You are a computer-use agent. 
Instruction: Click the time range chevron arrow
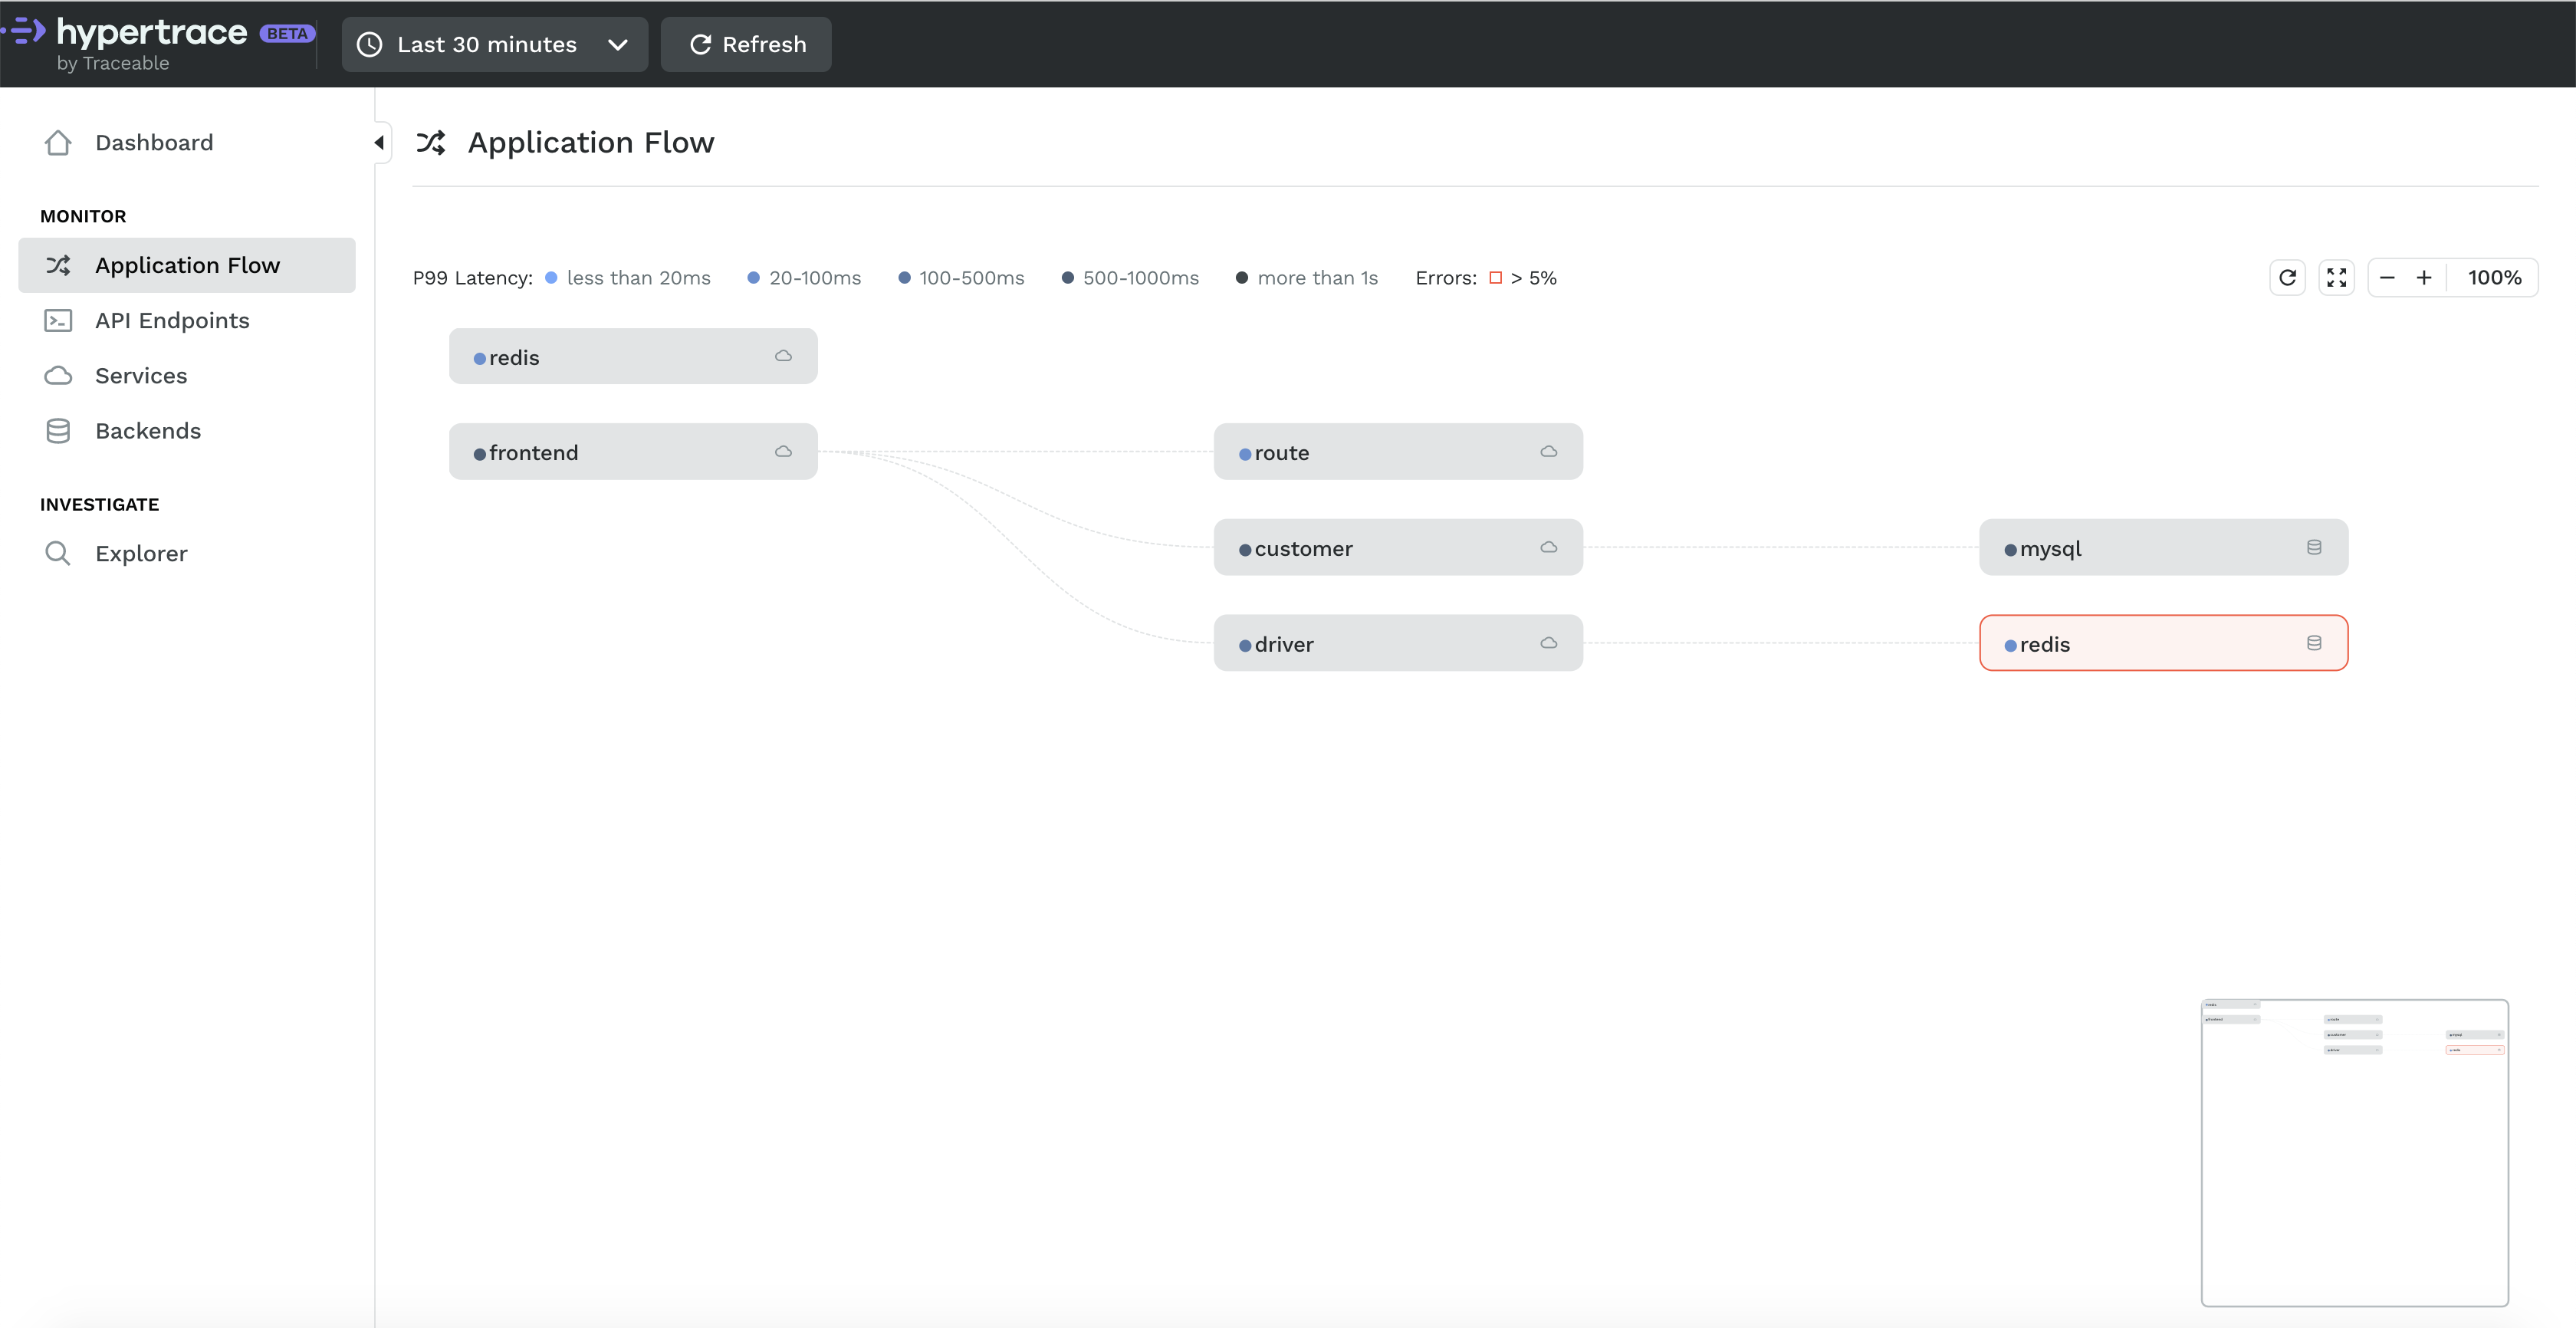[x=617, y=44]
